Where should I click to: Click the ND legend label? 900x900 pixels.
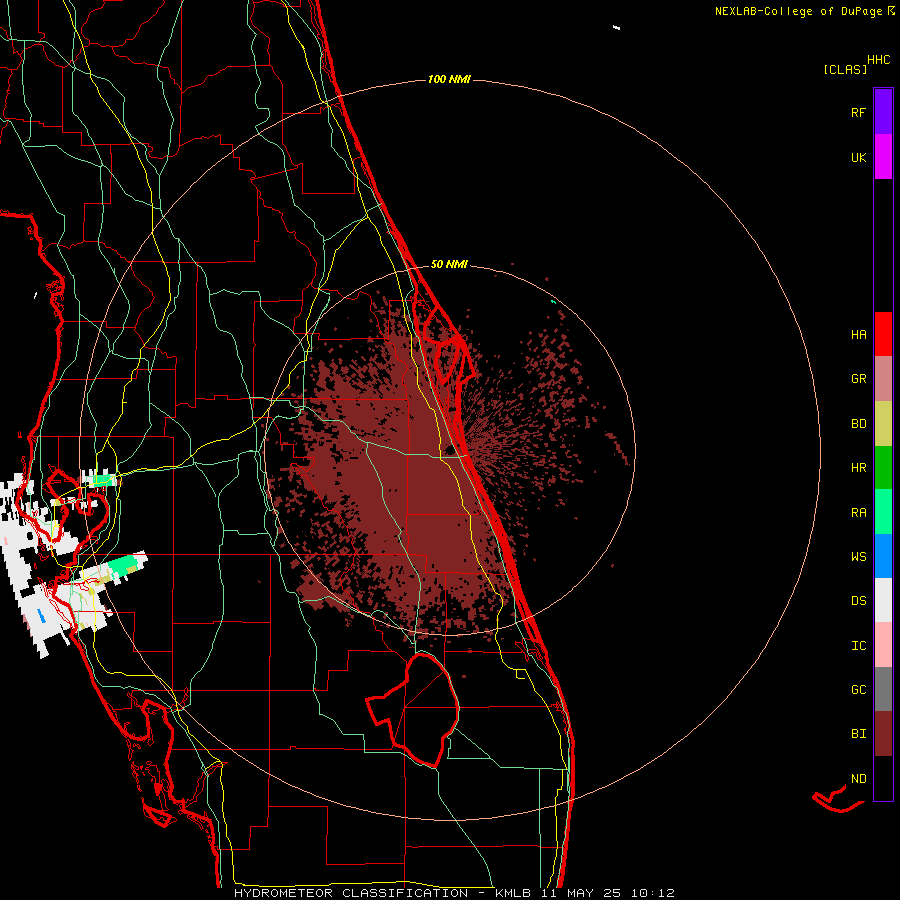point(858,778)
